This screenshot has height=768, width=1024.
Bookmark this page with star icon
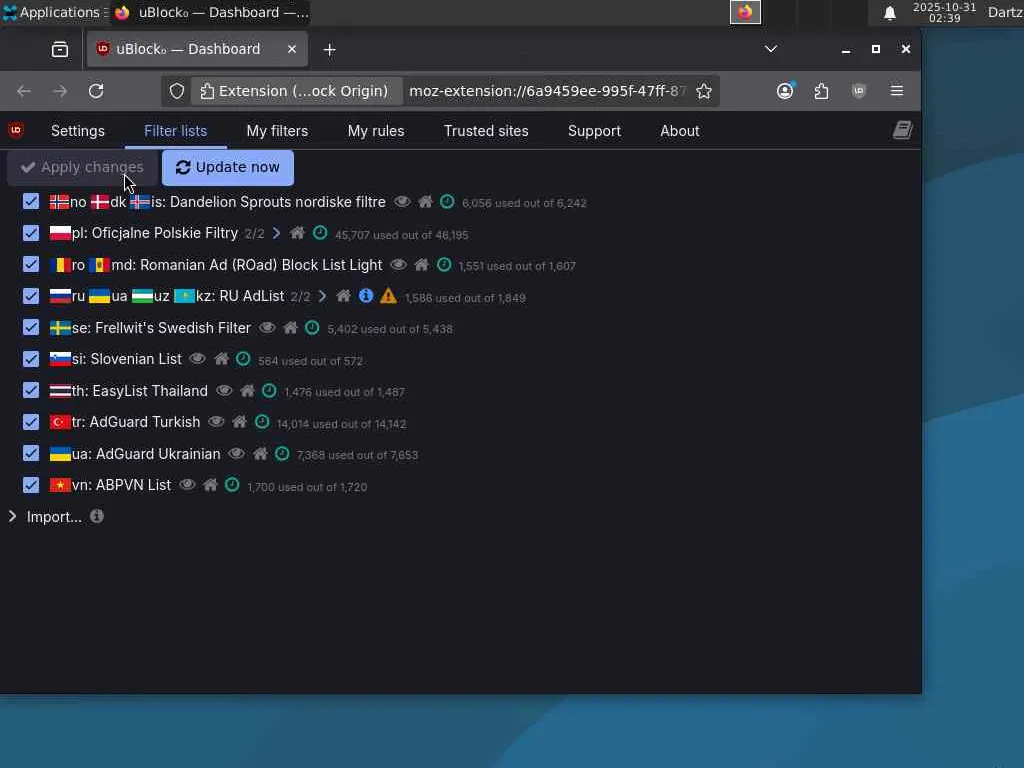pos(703,91)
